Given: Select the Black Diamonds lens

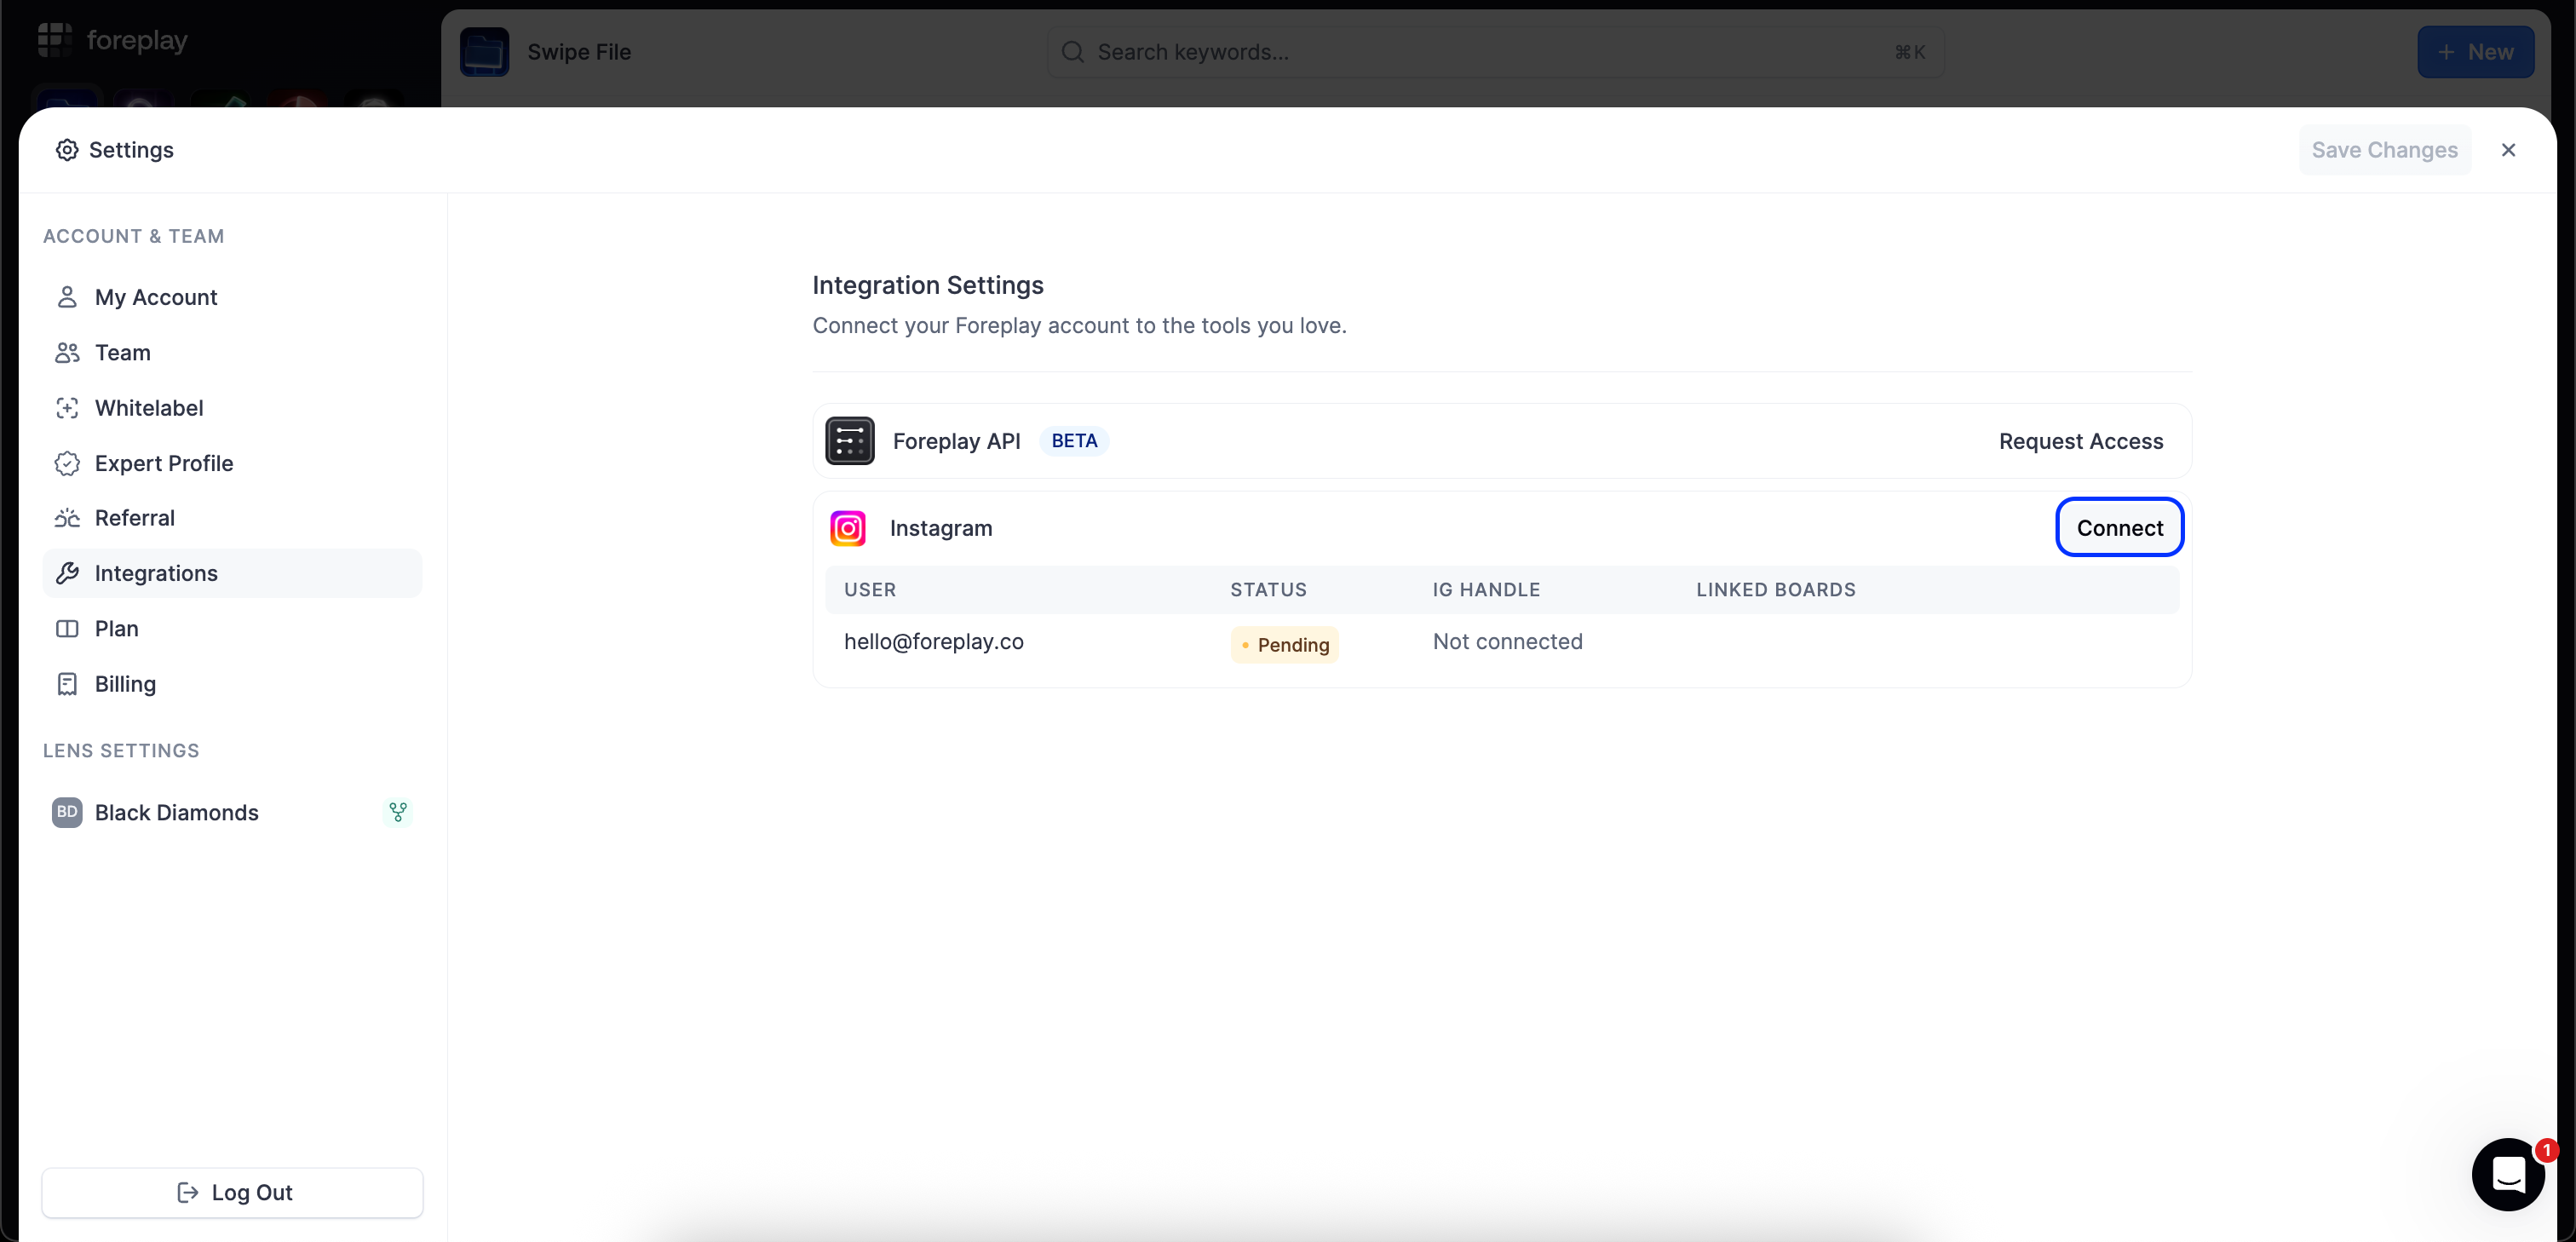Looking at the screenshot, I should click(x=232, y=812).
